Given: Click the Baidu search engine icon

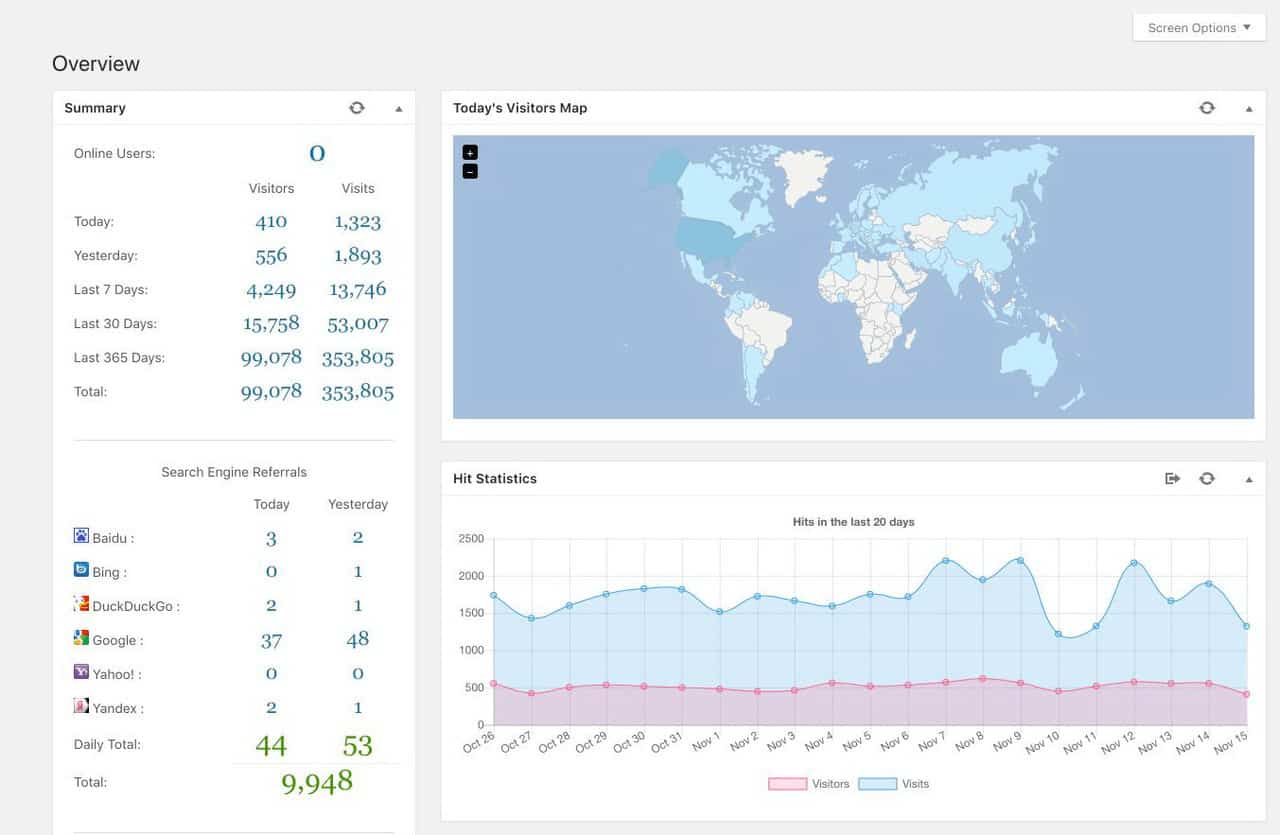Looking at the screenshot, I should 81,536.
